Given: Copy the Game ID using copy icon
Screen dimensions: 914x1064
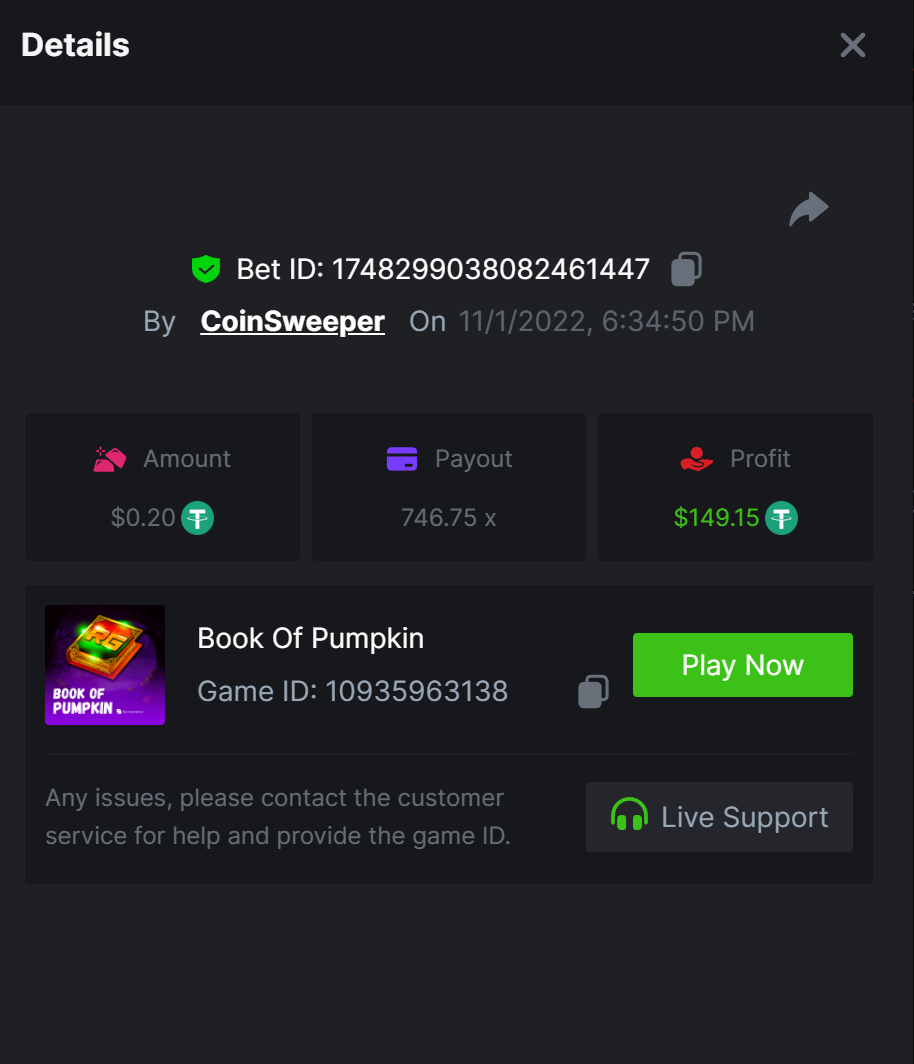Looking at the screenshot, I should [593, 692].
